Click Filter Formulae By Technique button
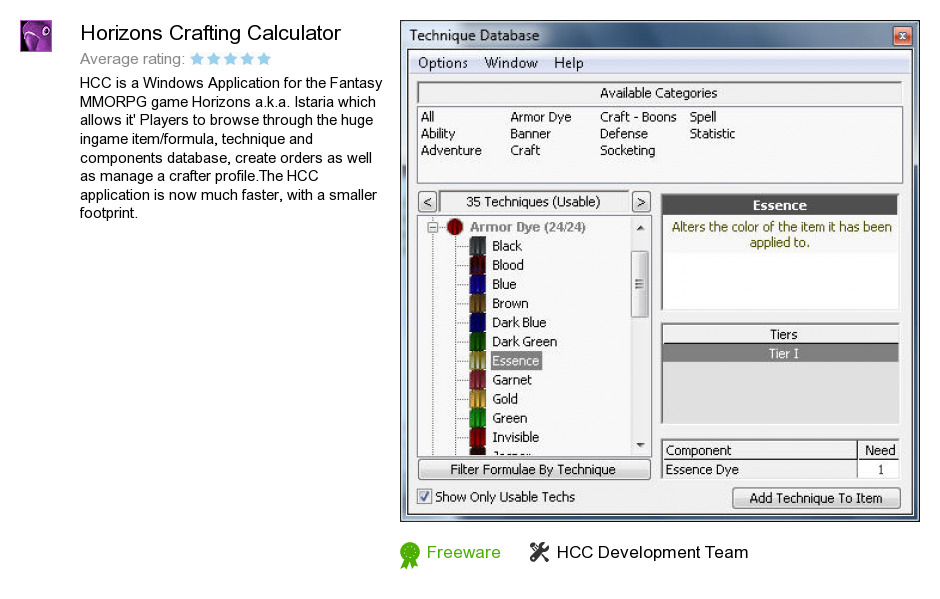This screenshot has width=940, height=599. coord(534,469)
